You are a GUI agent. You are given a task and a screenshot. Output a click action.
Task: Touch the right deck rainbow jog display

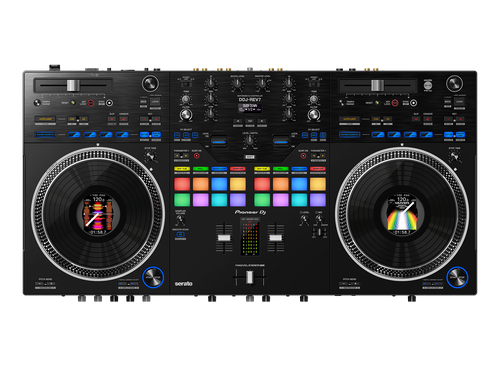click(402, 213)
